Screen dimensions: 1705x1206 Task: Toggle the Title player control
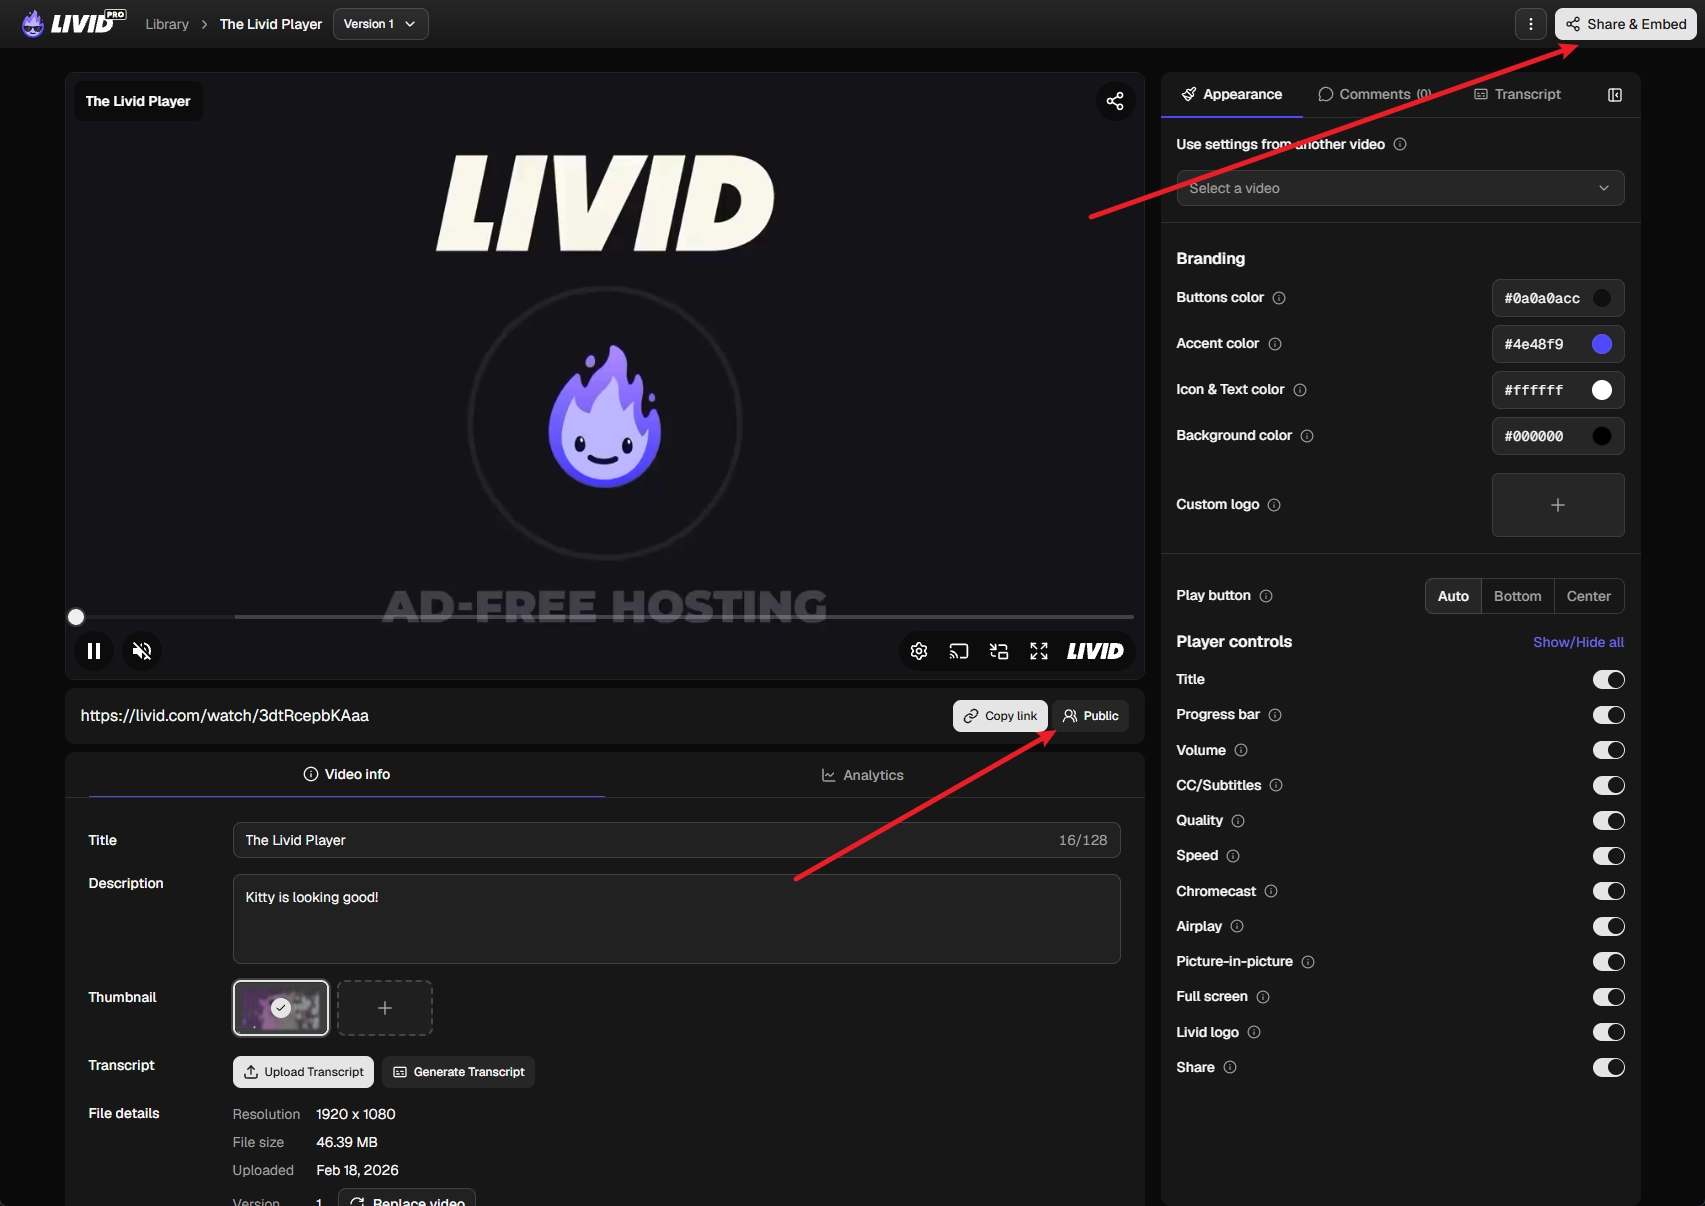coord(1608,680)
